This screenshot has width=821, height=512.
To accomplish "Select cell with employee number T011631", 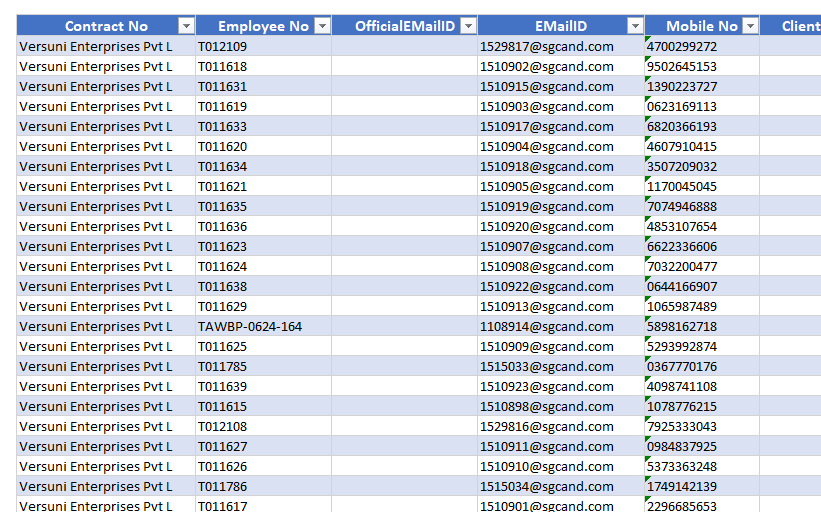I will pos(263,86).
